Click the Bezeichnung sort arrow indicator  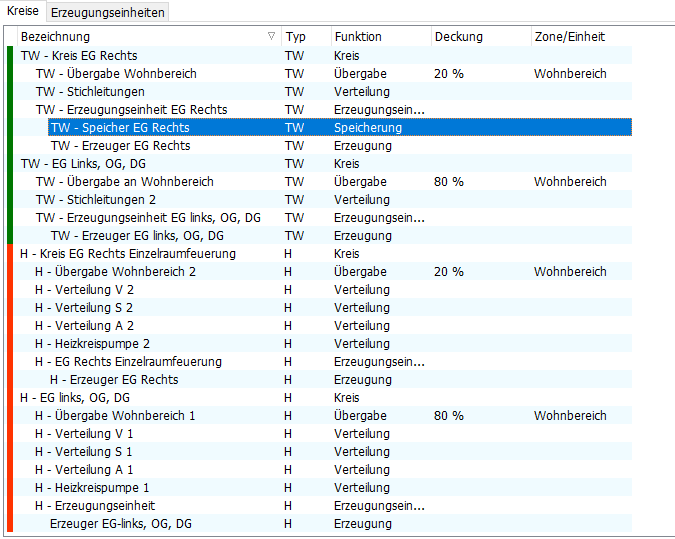pos(272,37)
